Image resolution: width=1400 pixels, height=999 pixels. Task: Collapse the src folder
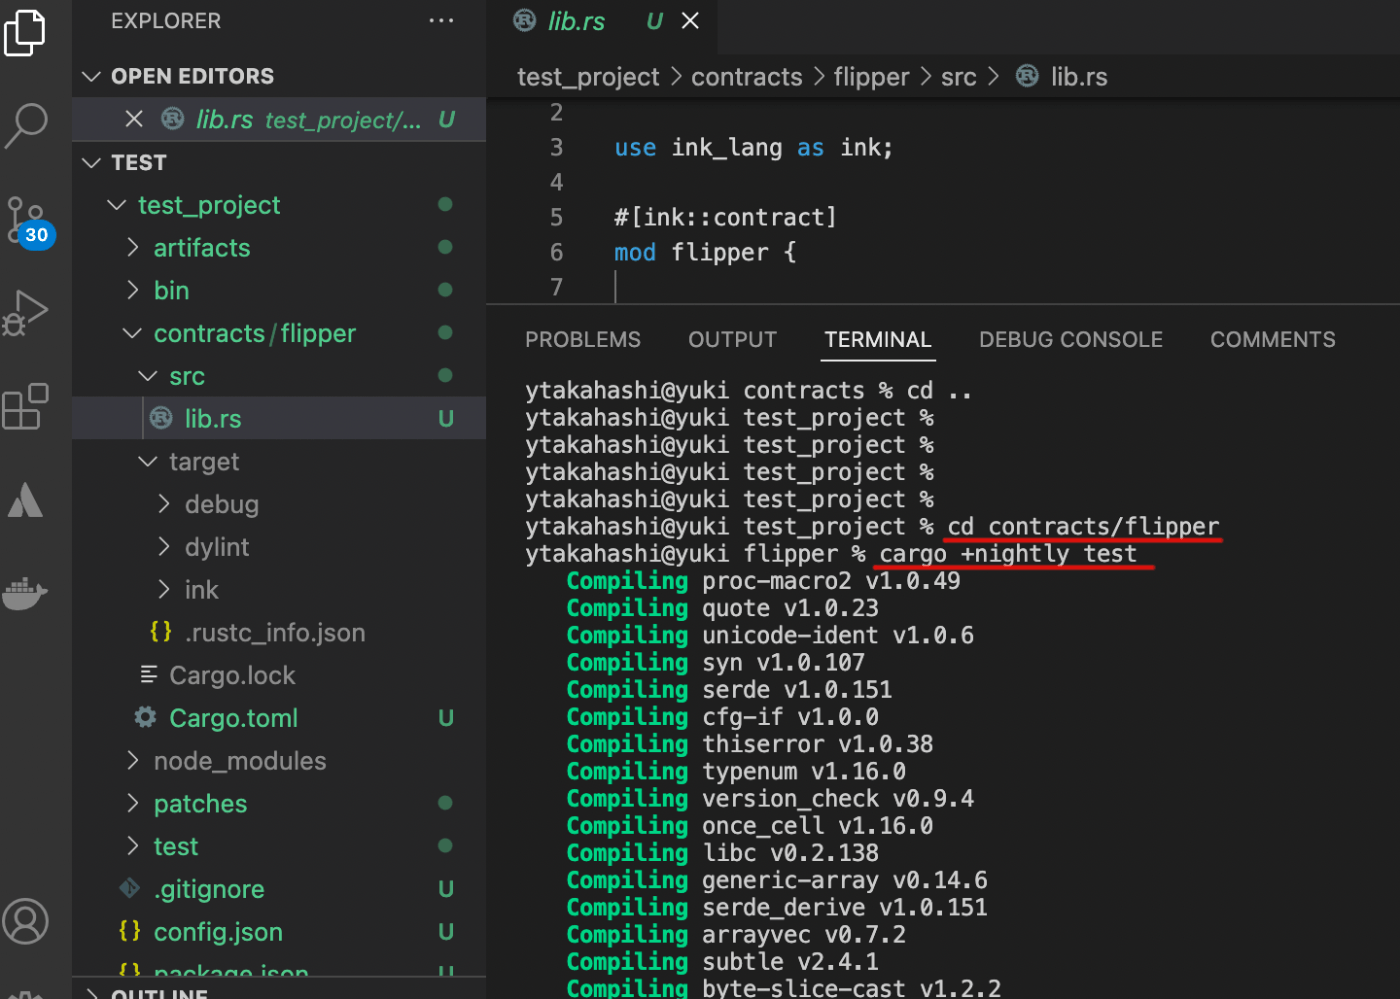point(148,376)
